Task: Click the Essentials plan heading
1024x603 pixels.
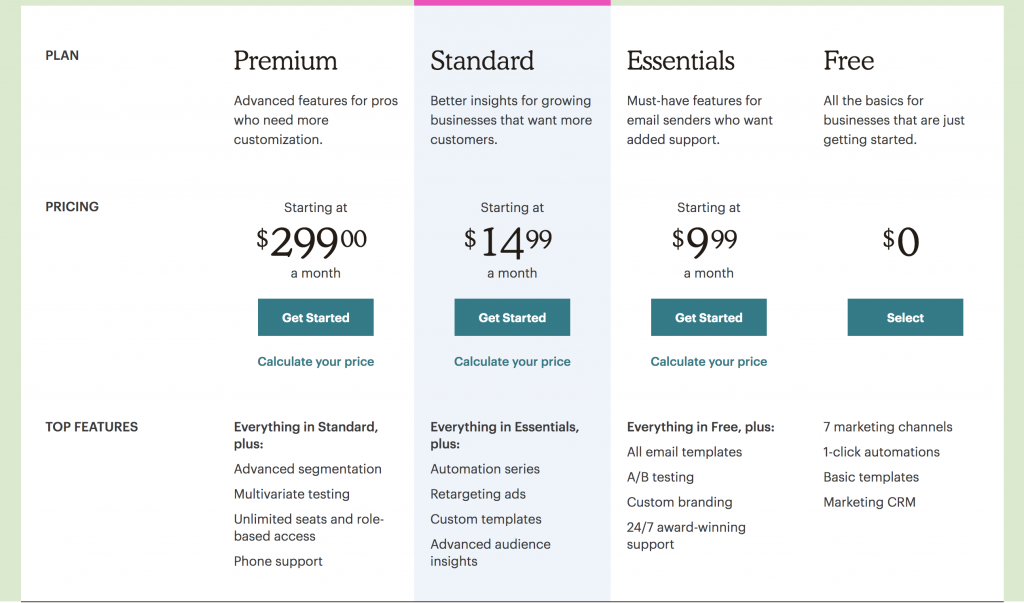Action: [680, 61]
